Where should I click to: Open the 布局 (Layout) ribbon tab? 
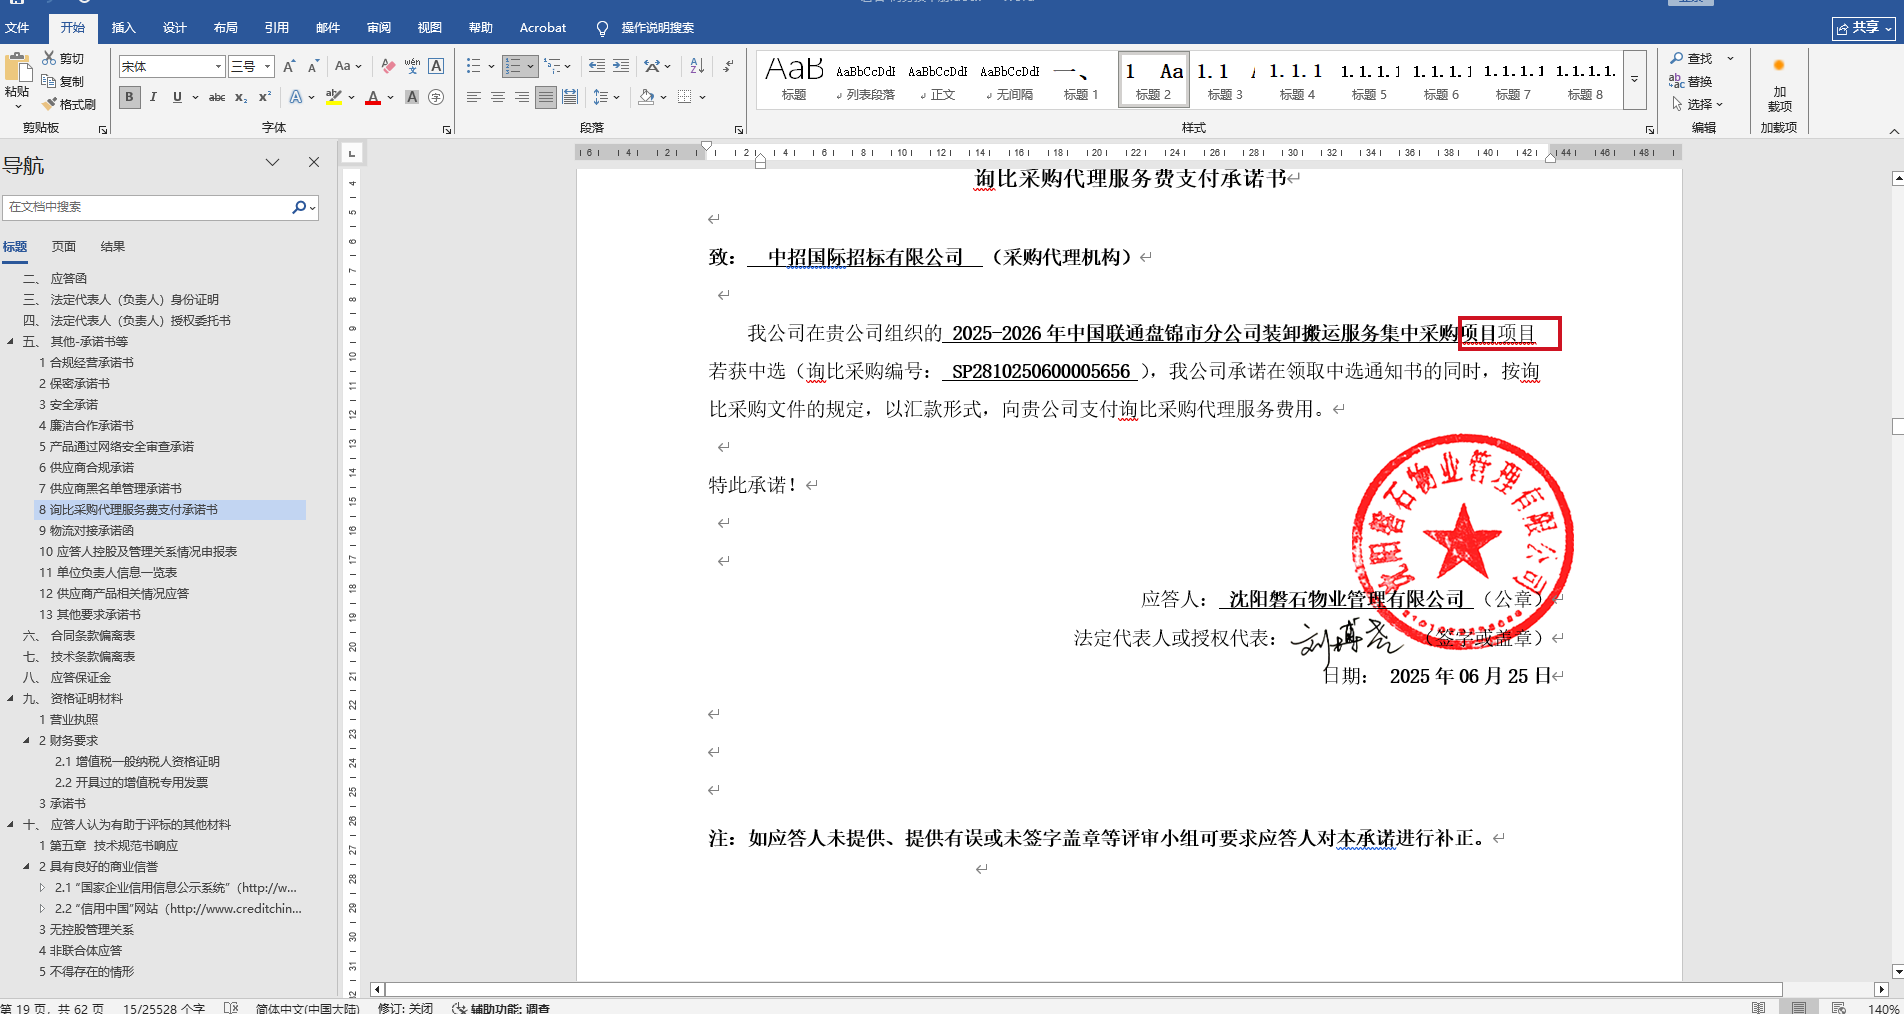(226, 27)
